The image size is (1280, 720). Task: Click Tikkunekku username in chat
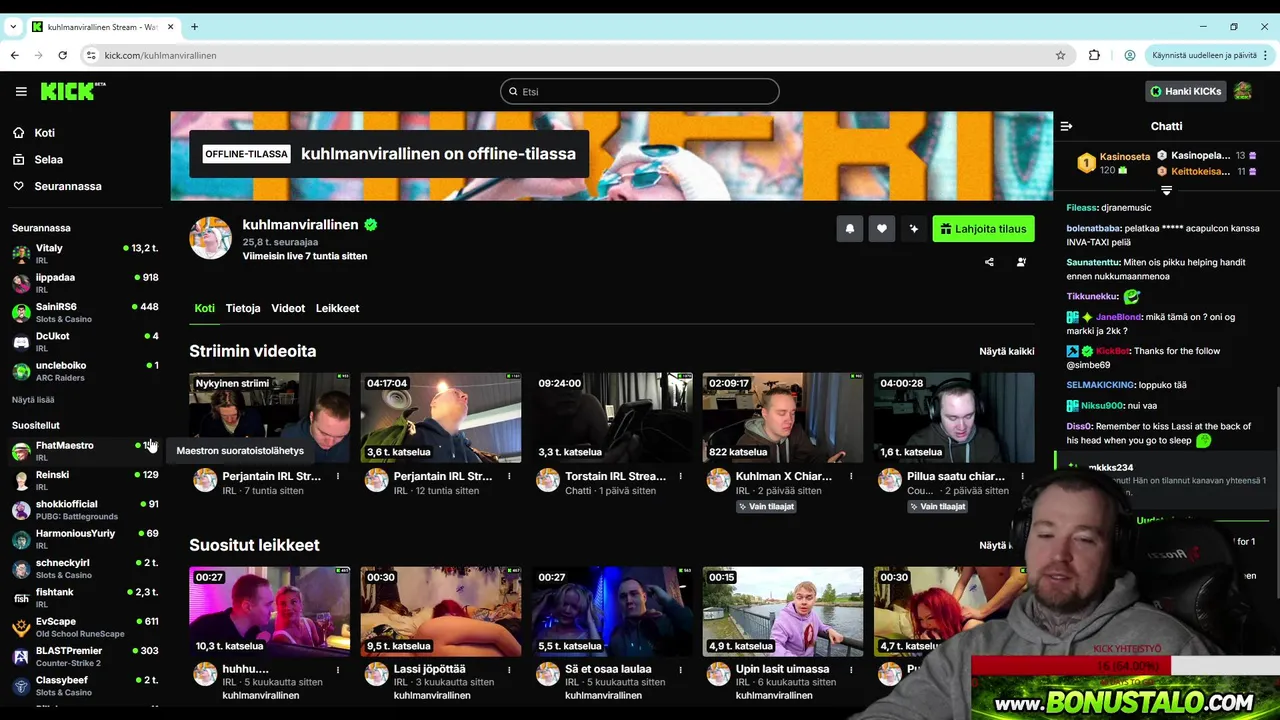pyautogui.click(x=1092, y=297)
